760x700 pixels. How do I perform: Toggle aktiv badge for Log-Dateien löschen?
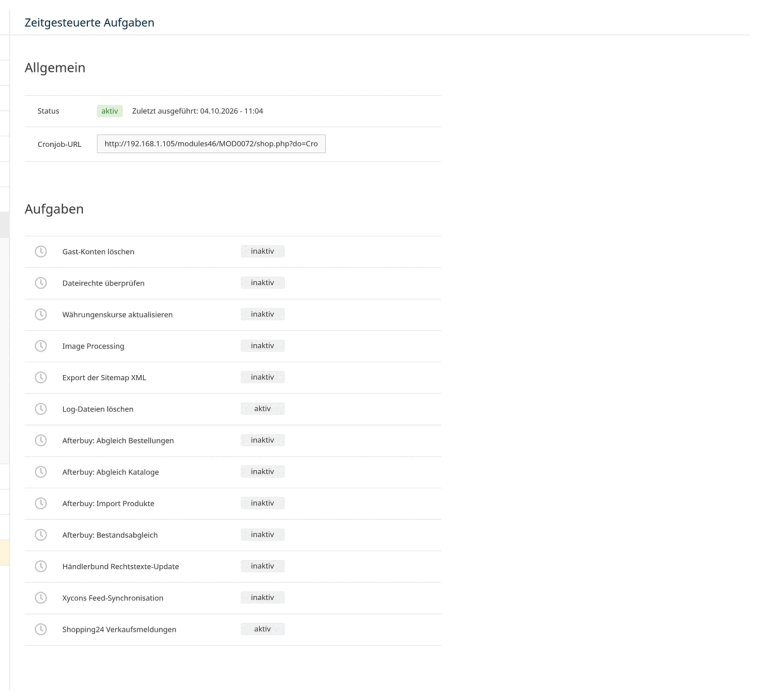263,409
